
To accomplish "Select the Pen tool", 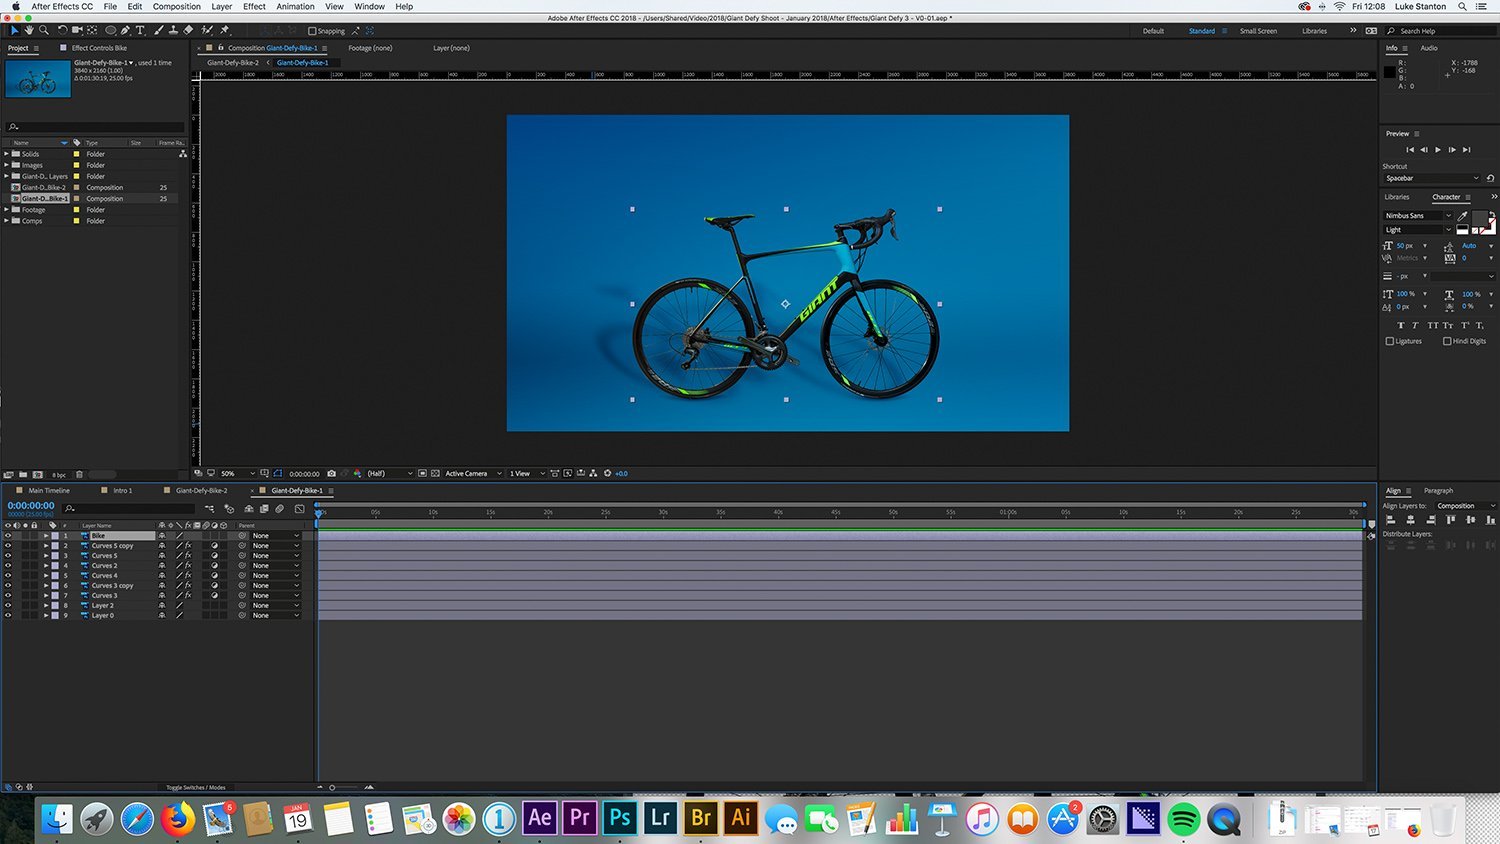I will [125, 30].
